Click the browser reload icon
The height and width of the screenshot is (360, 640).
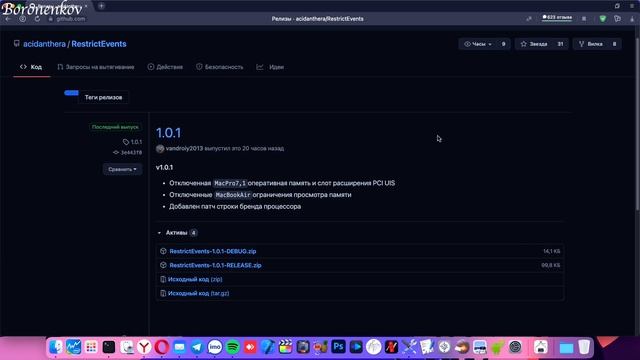(x=37, y=19)
